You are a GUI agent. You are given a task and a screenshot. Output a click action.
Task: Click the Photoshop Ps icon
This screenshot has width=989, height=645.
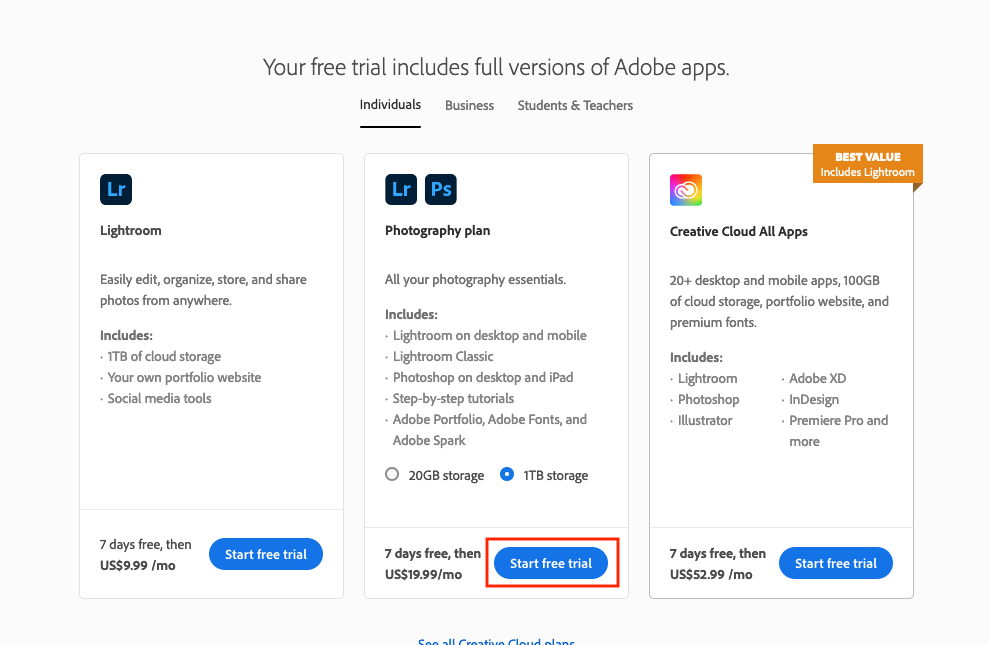[x=439, y=188]
